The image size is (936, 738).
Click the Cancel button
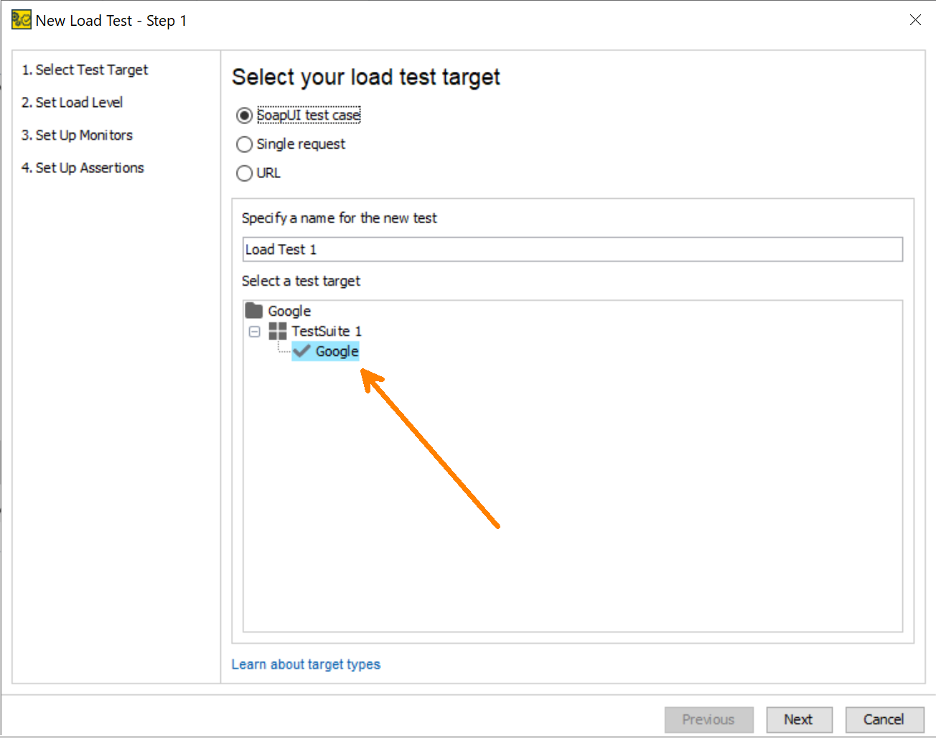tap(884, 719)
